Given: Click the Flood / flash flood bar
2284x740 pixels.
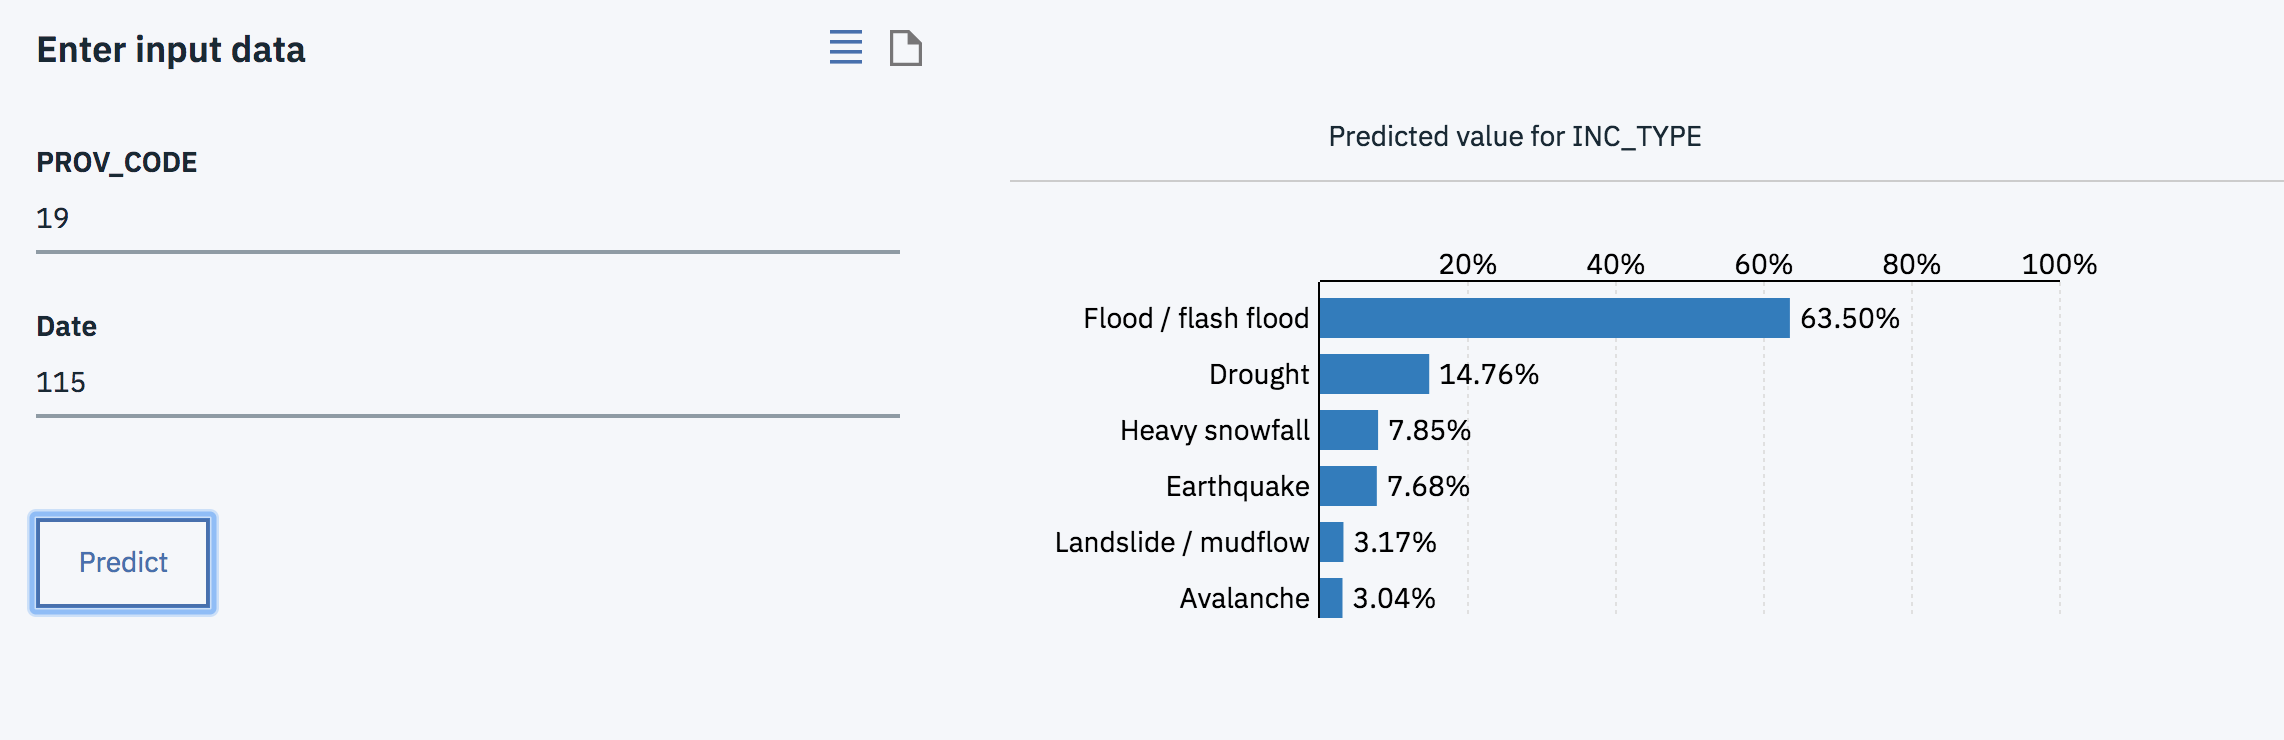Looking at the screenshot, I should [x=1554, y=318].
